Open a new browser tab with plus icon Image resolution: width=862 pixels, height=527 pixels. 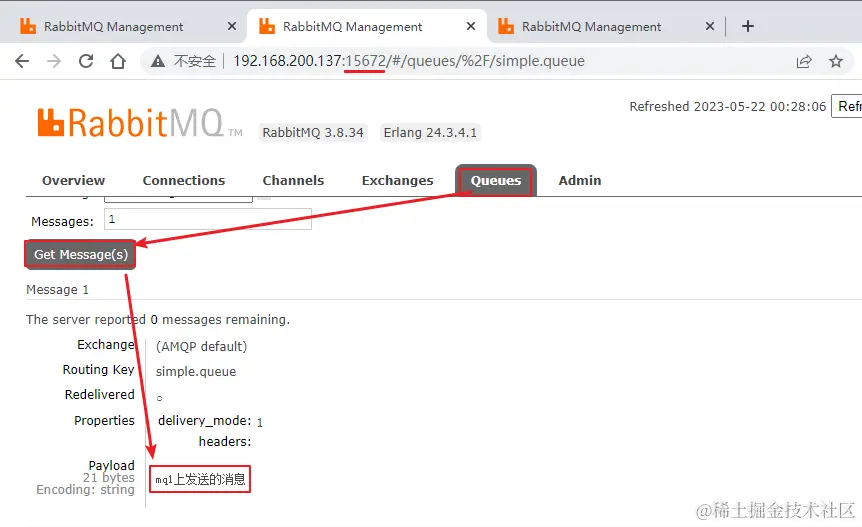(748, 26)
